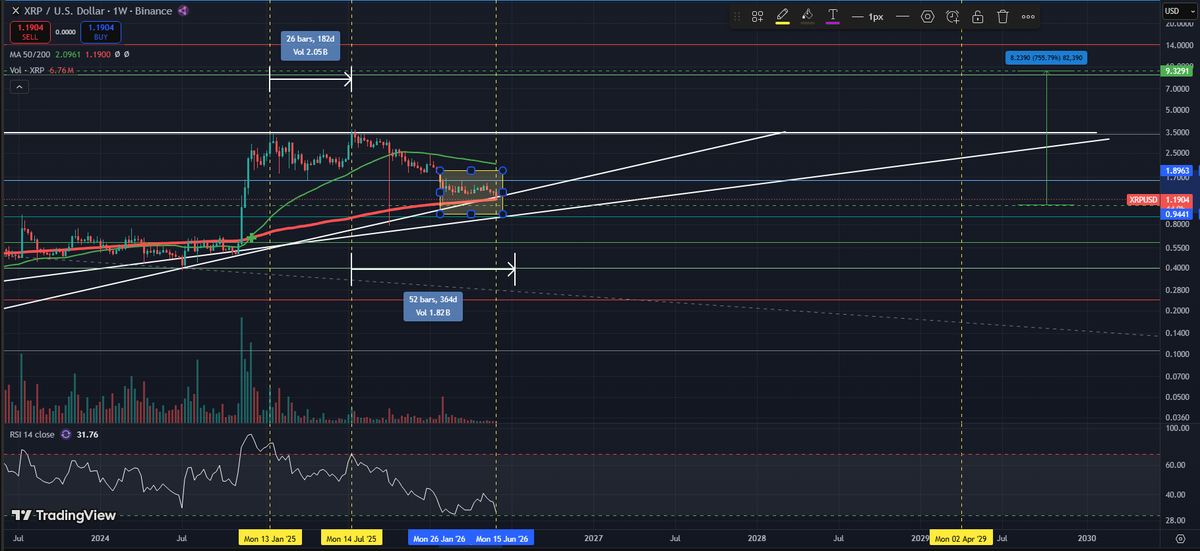Add alert with the clock-plus icon

click(953, 17)
